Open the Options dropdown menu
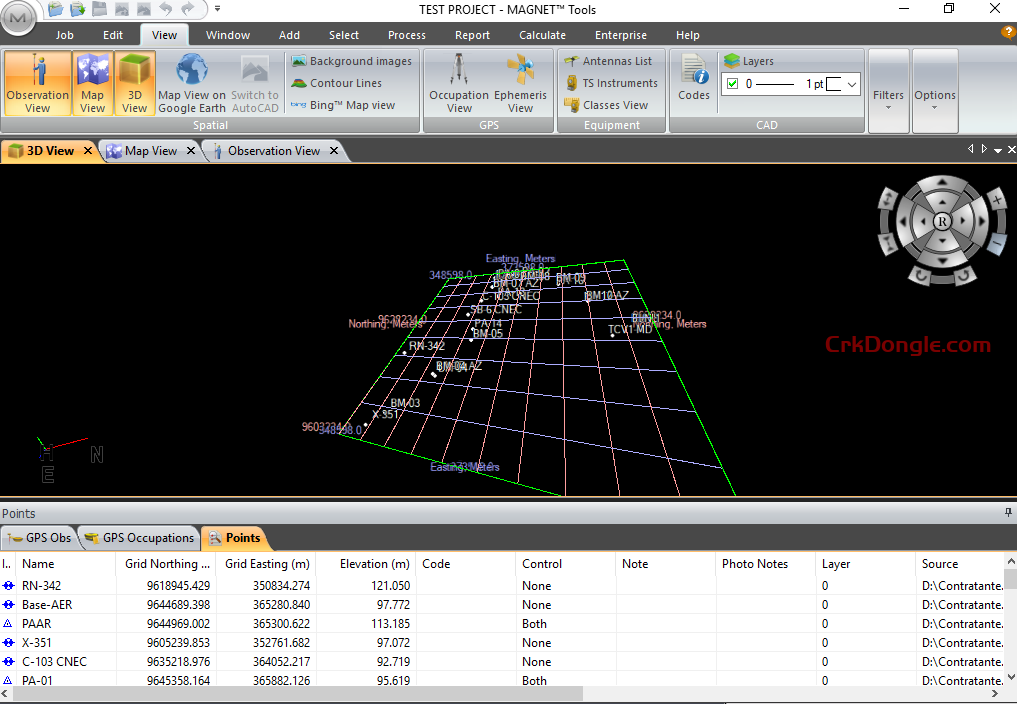The width and height of the screenshot is (1017, 704). pos(934,90)
